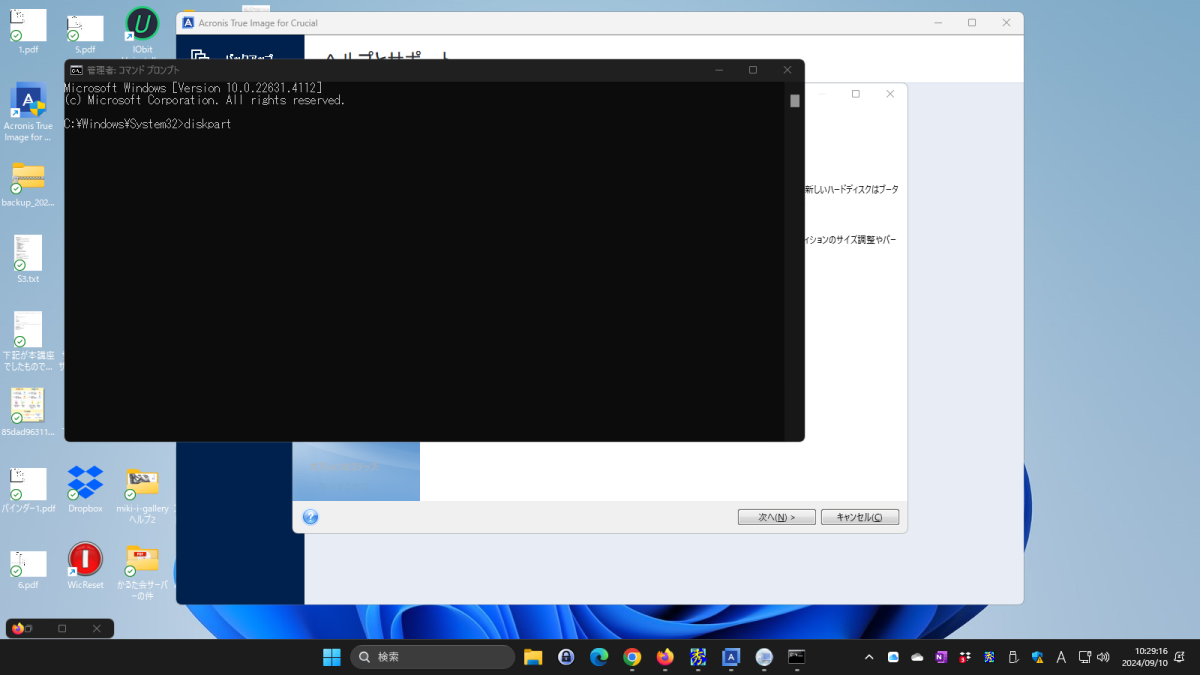
Task: Click the Command Prompt title bar icon
Action: coord(76,70)
